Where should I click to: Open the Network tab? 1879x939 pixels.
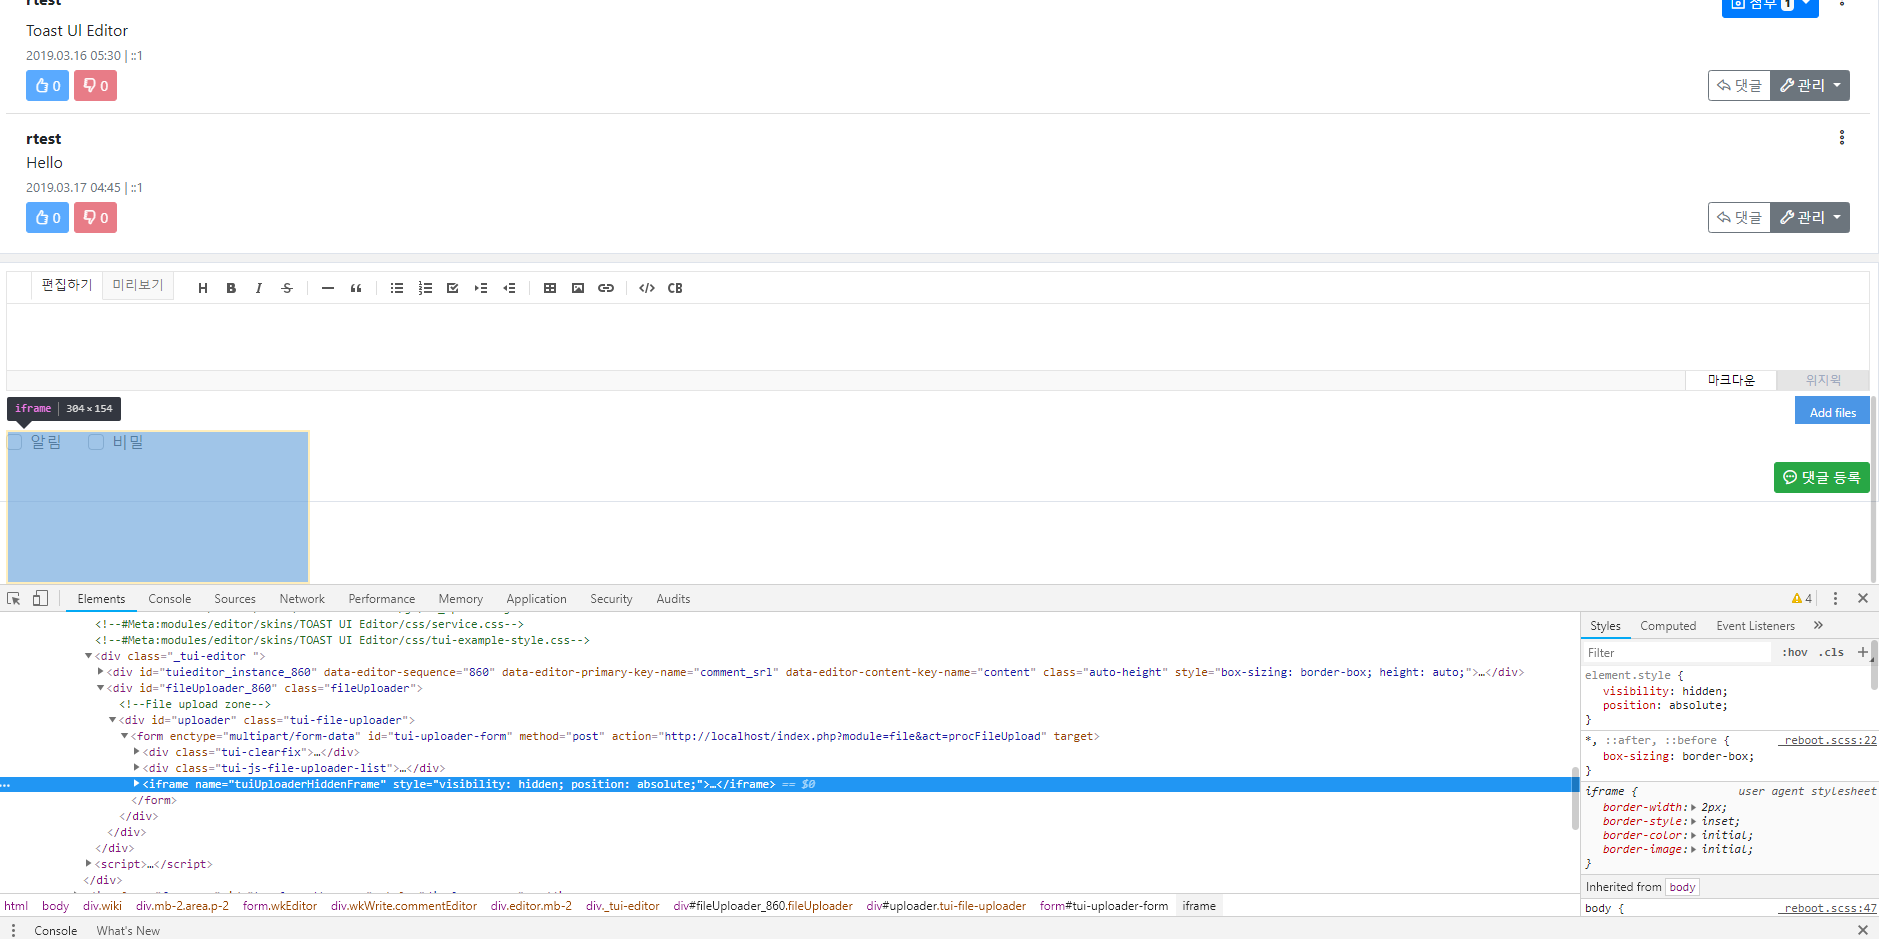click(302, 599)
